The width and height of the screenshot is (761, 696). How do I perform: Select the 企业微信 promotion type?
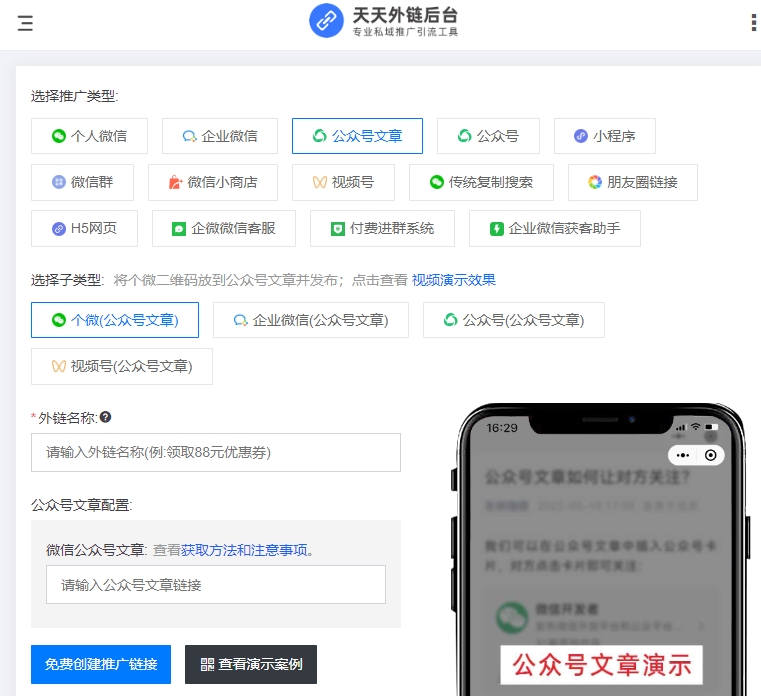[220, 136]
